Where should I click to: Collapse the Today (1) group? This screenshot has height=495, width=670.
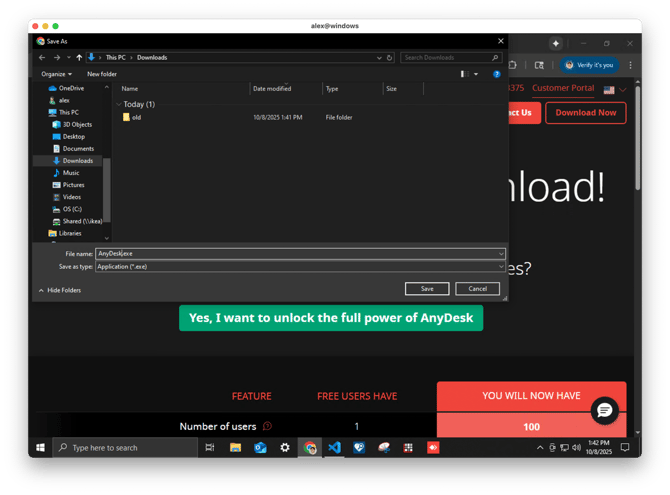pyautogui.click(x=119, y=104)
